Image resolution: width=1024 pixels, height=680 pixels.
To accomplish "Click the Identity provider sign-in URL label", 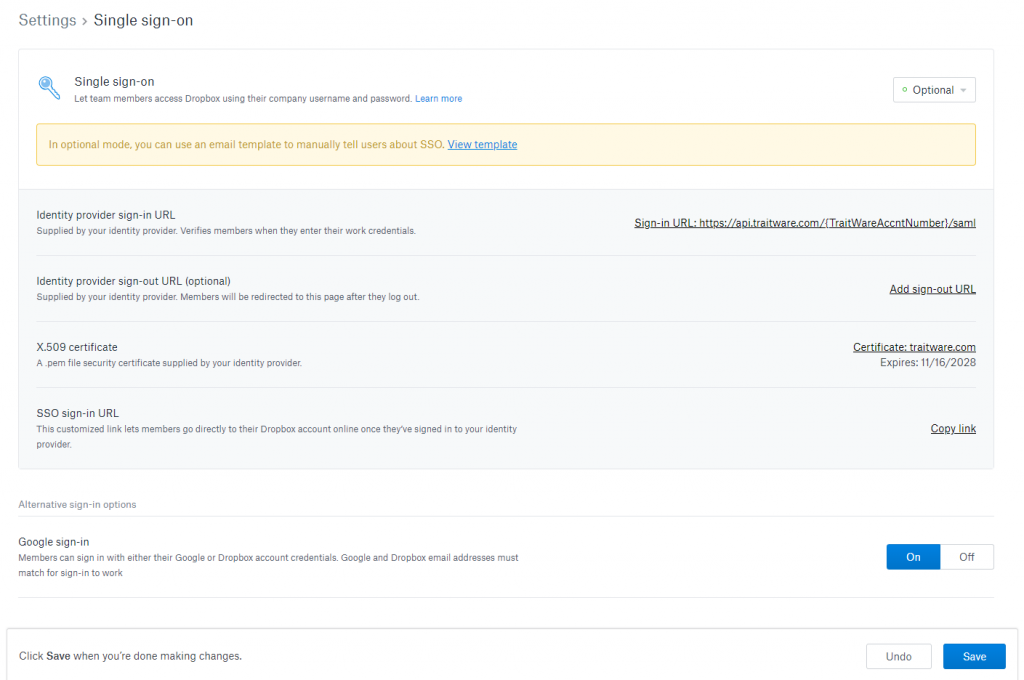I will coord(106,215).
